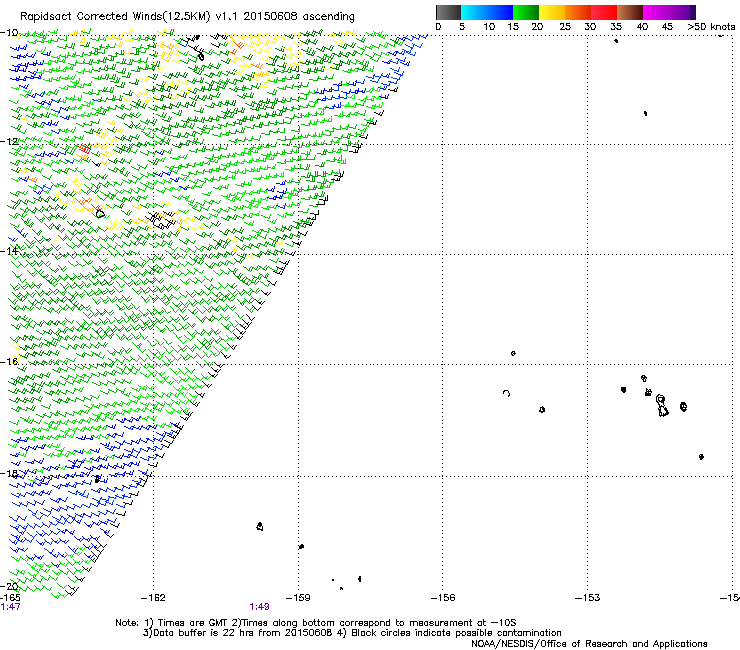Click the '-18' latitude axis label

9,473
